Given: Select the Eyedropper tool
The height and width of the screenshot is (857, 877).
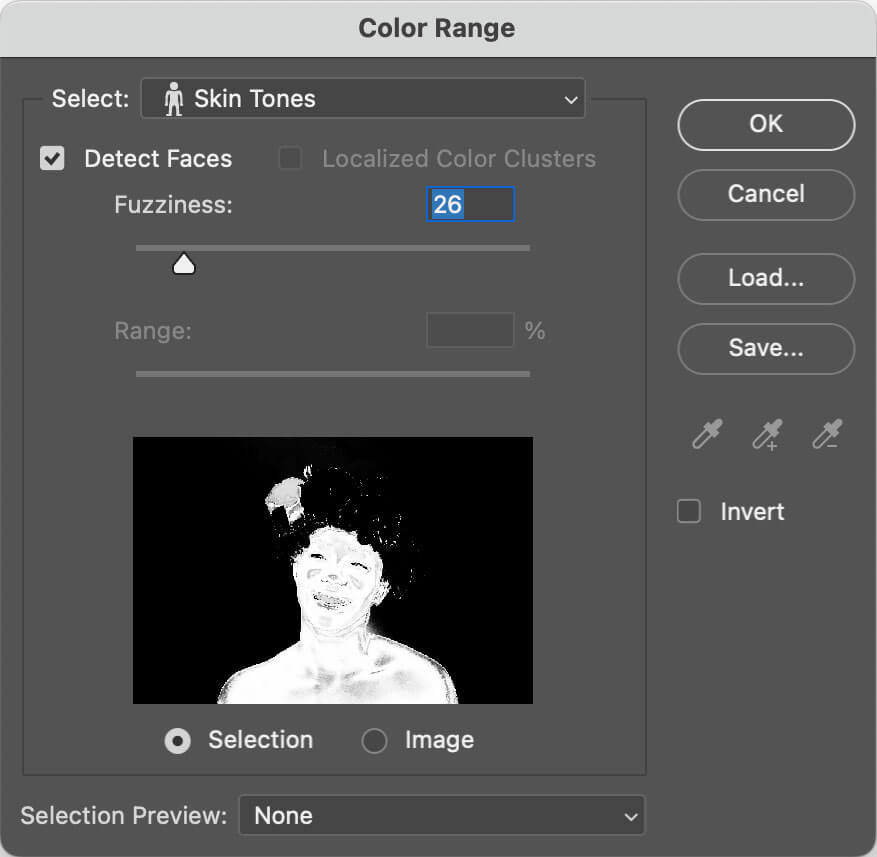Looking at the screenshot, I should pyautogui.click(x=707, y=435).
